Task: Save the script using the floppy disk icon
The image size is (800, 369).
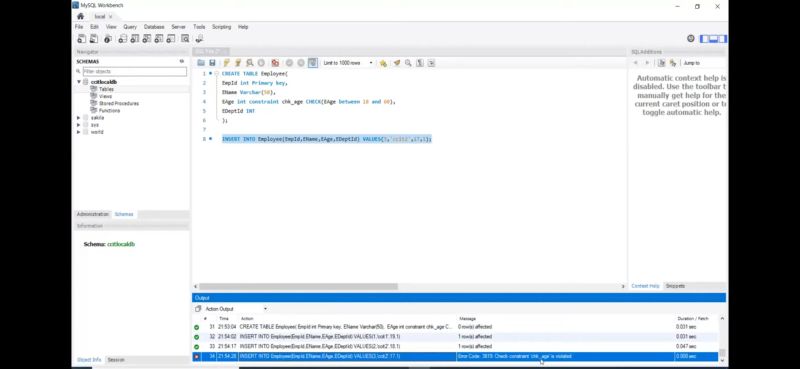Action: (212, 63)
